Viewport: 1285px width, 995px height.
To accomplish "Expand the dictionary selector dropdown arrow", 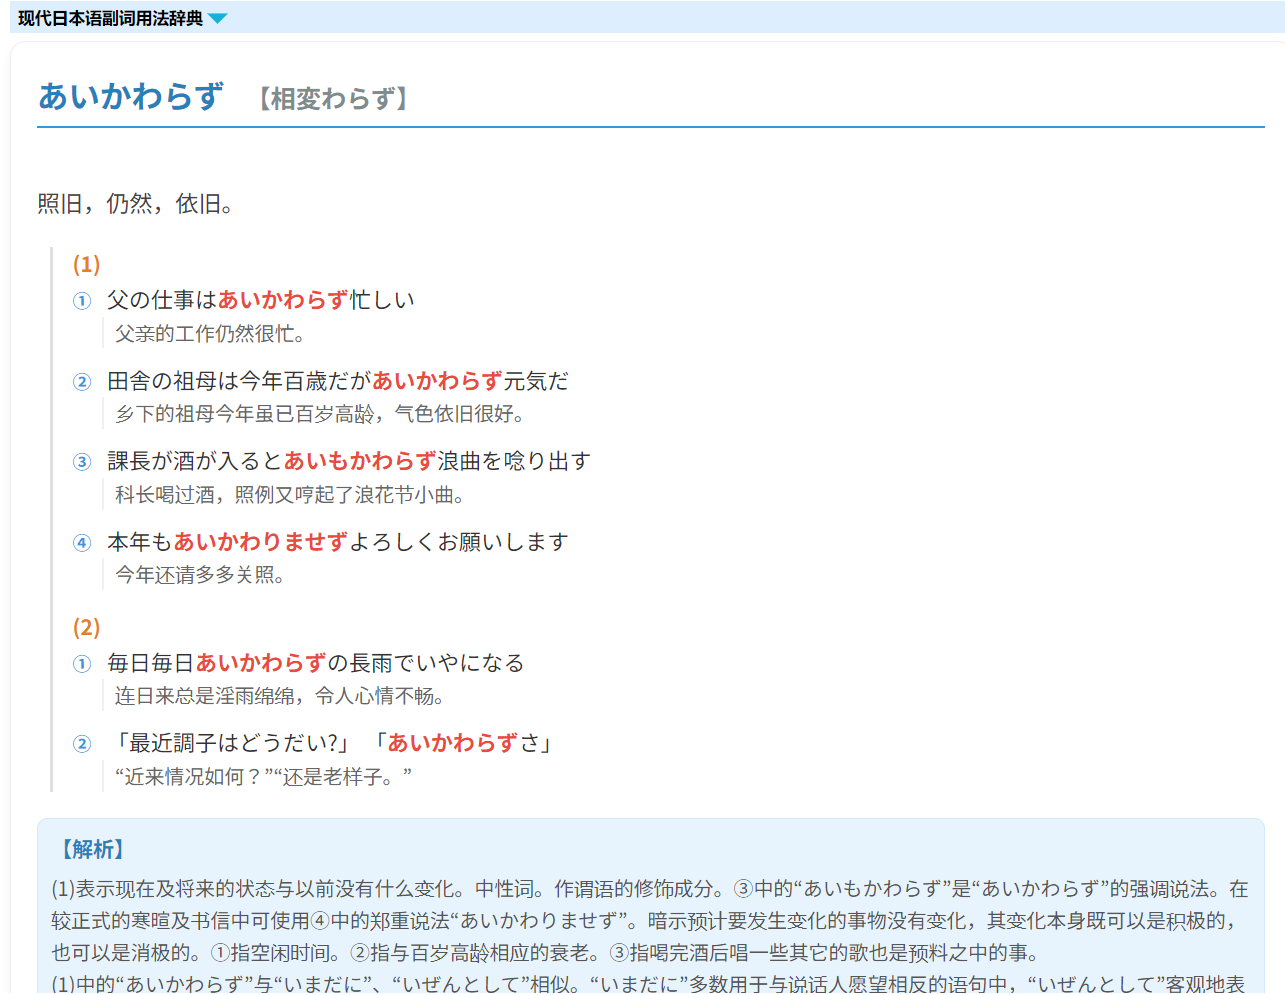I will [x=218, y=18].
